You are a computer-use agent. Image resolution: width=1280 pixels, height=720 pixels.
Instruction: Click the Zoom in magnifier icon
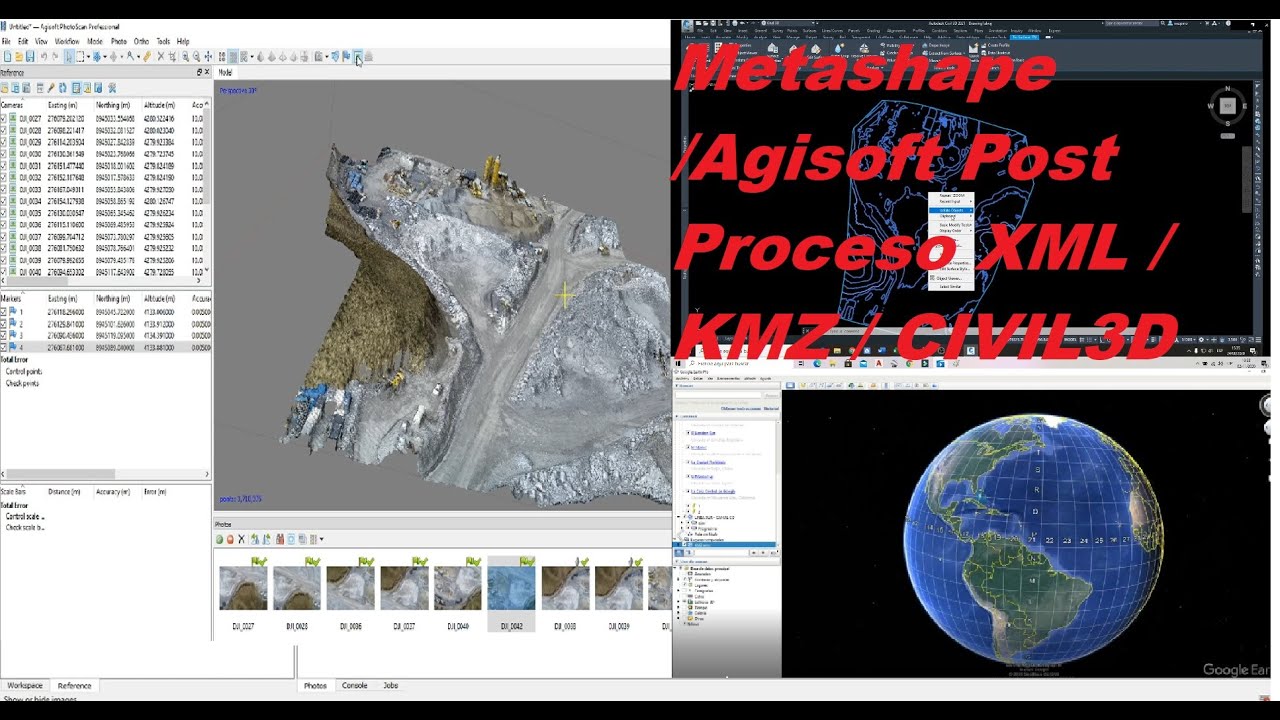pyautogui.click(x=185, y=57)
